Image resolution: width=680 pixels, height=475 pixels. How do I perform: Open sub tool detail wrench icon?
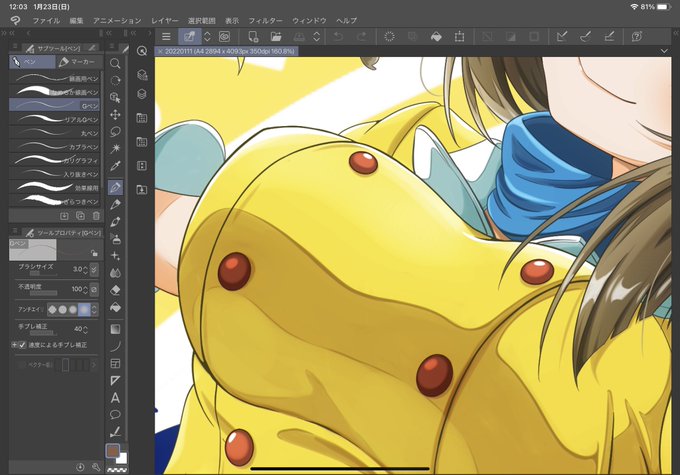(x=96, y=467)
